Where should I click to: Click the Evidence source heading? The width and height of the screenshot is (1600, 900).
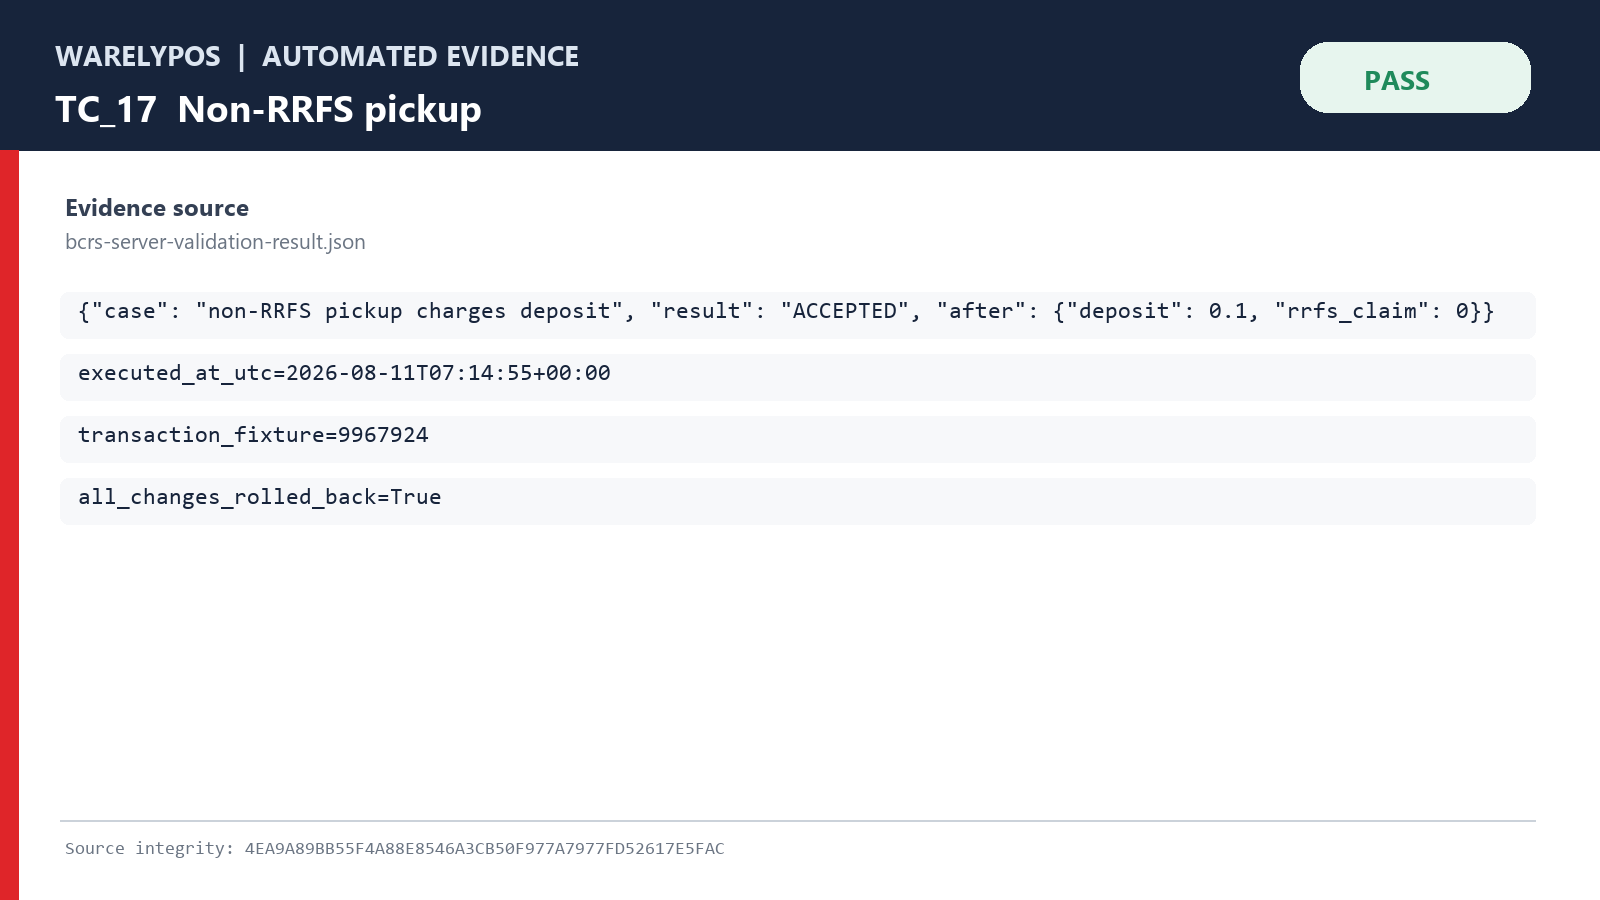(157, 208)
